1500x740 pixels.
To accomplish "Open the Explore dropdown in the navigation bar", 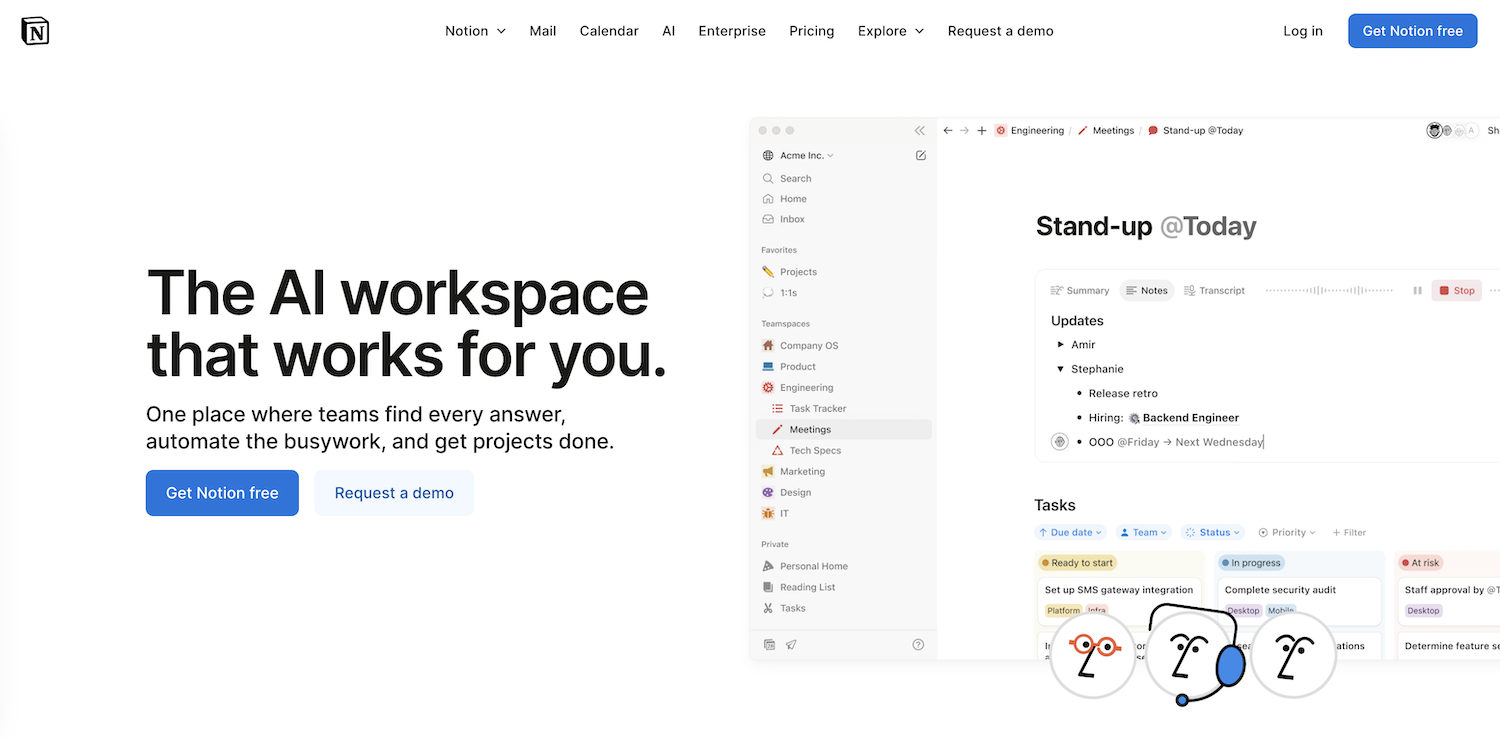I will click(x=891, y=31).
